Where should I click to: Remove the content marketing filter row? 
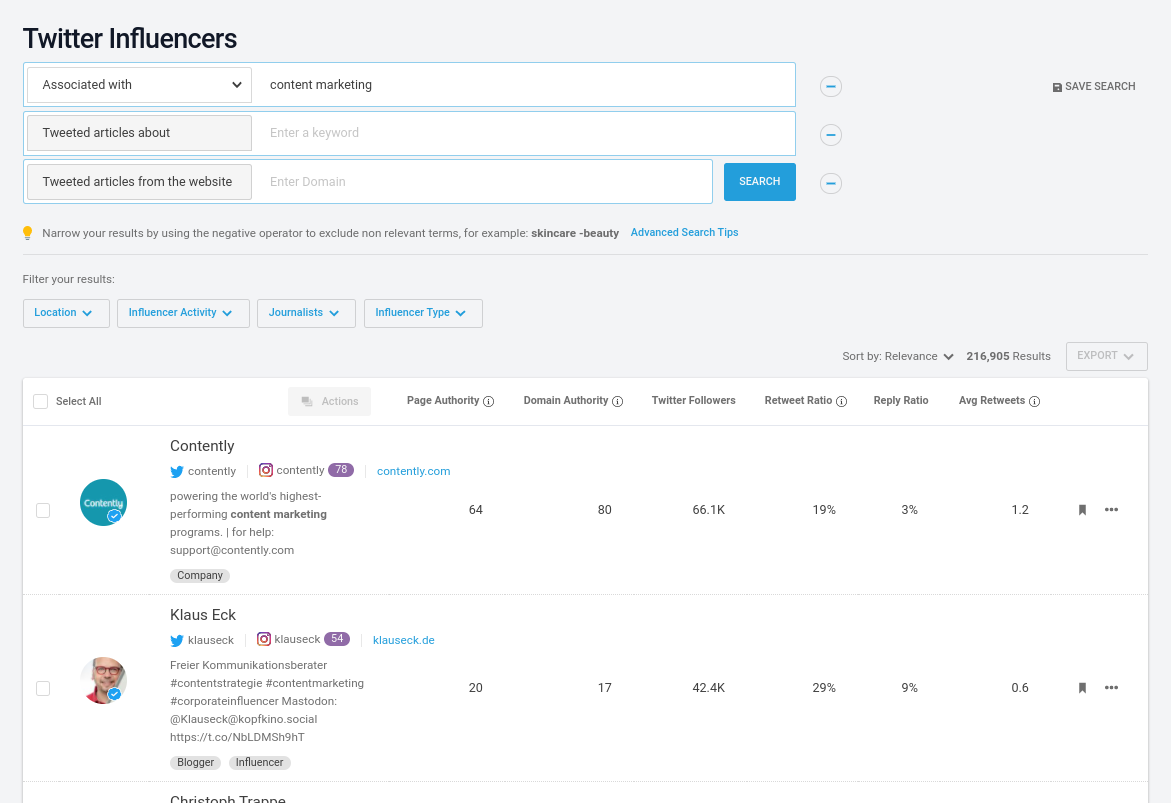click(830, 86)
